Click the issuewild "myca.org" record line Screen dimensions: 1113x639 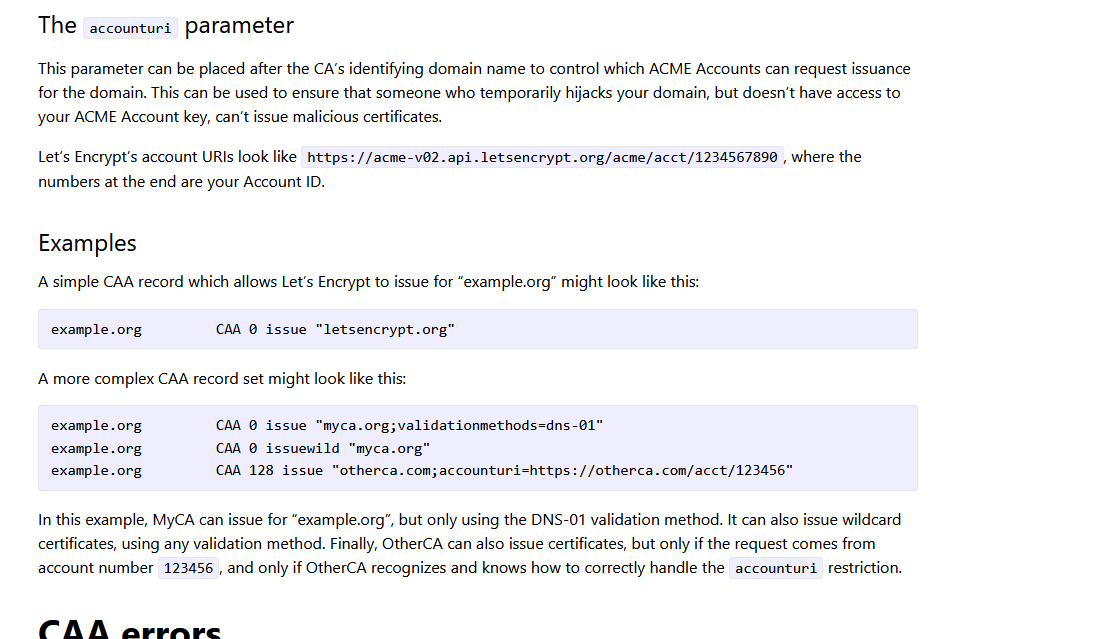point(241,449)
